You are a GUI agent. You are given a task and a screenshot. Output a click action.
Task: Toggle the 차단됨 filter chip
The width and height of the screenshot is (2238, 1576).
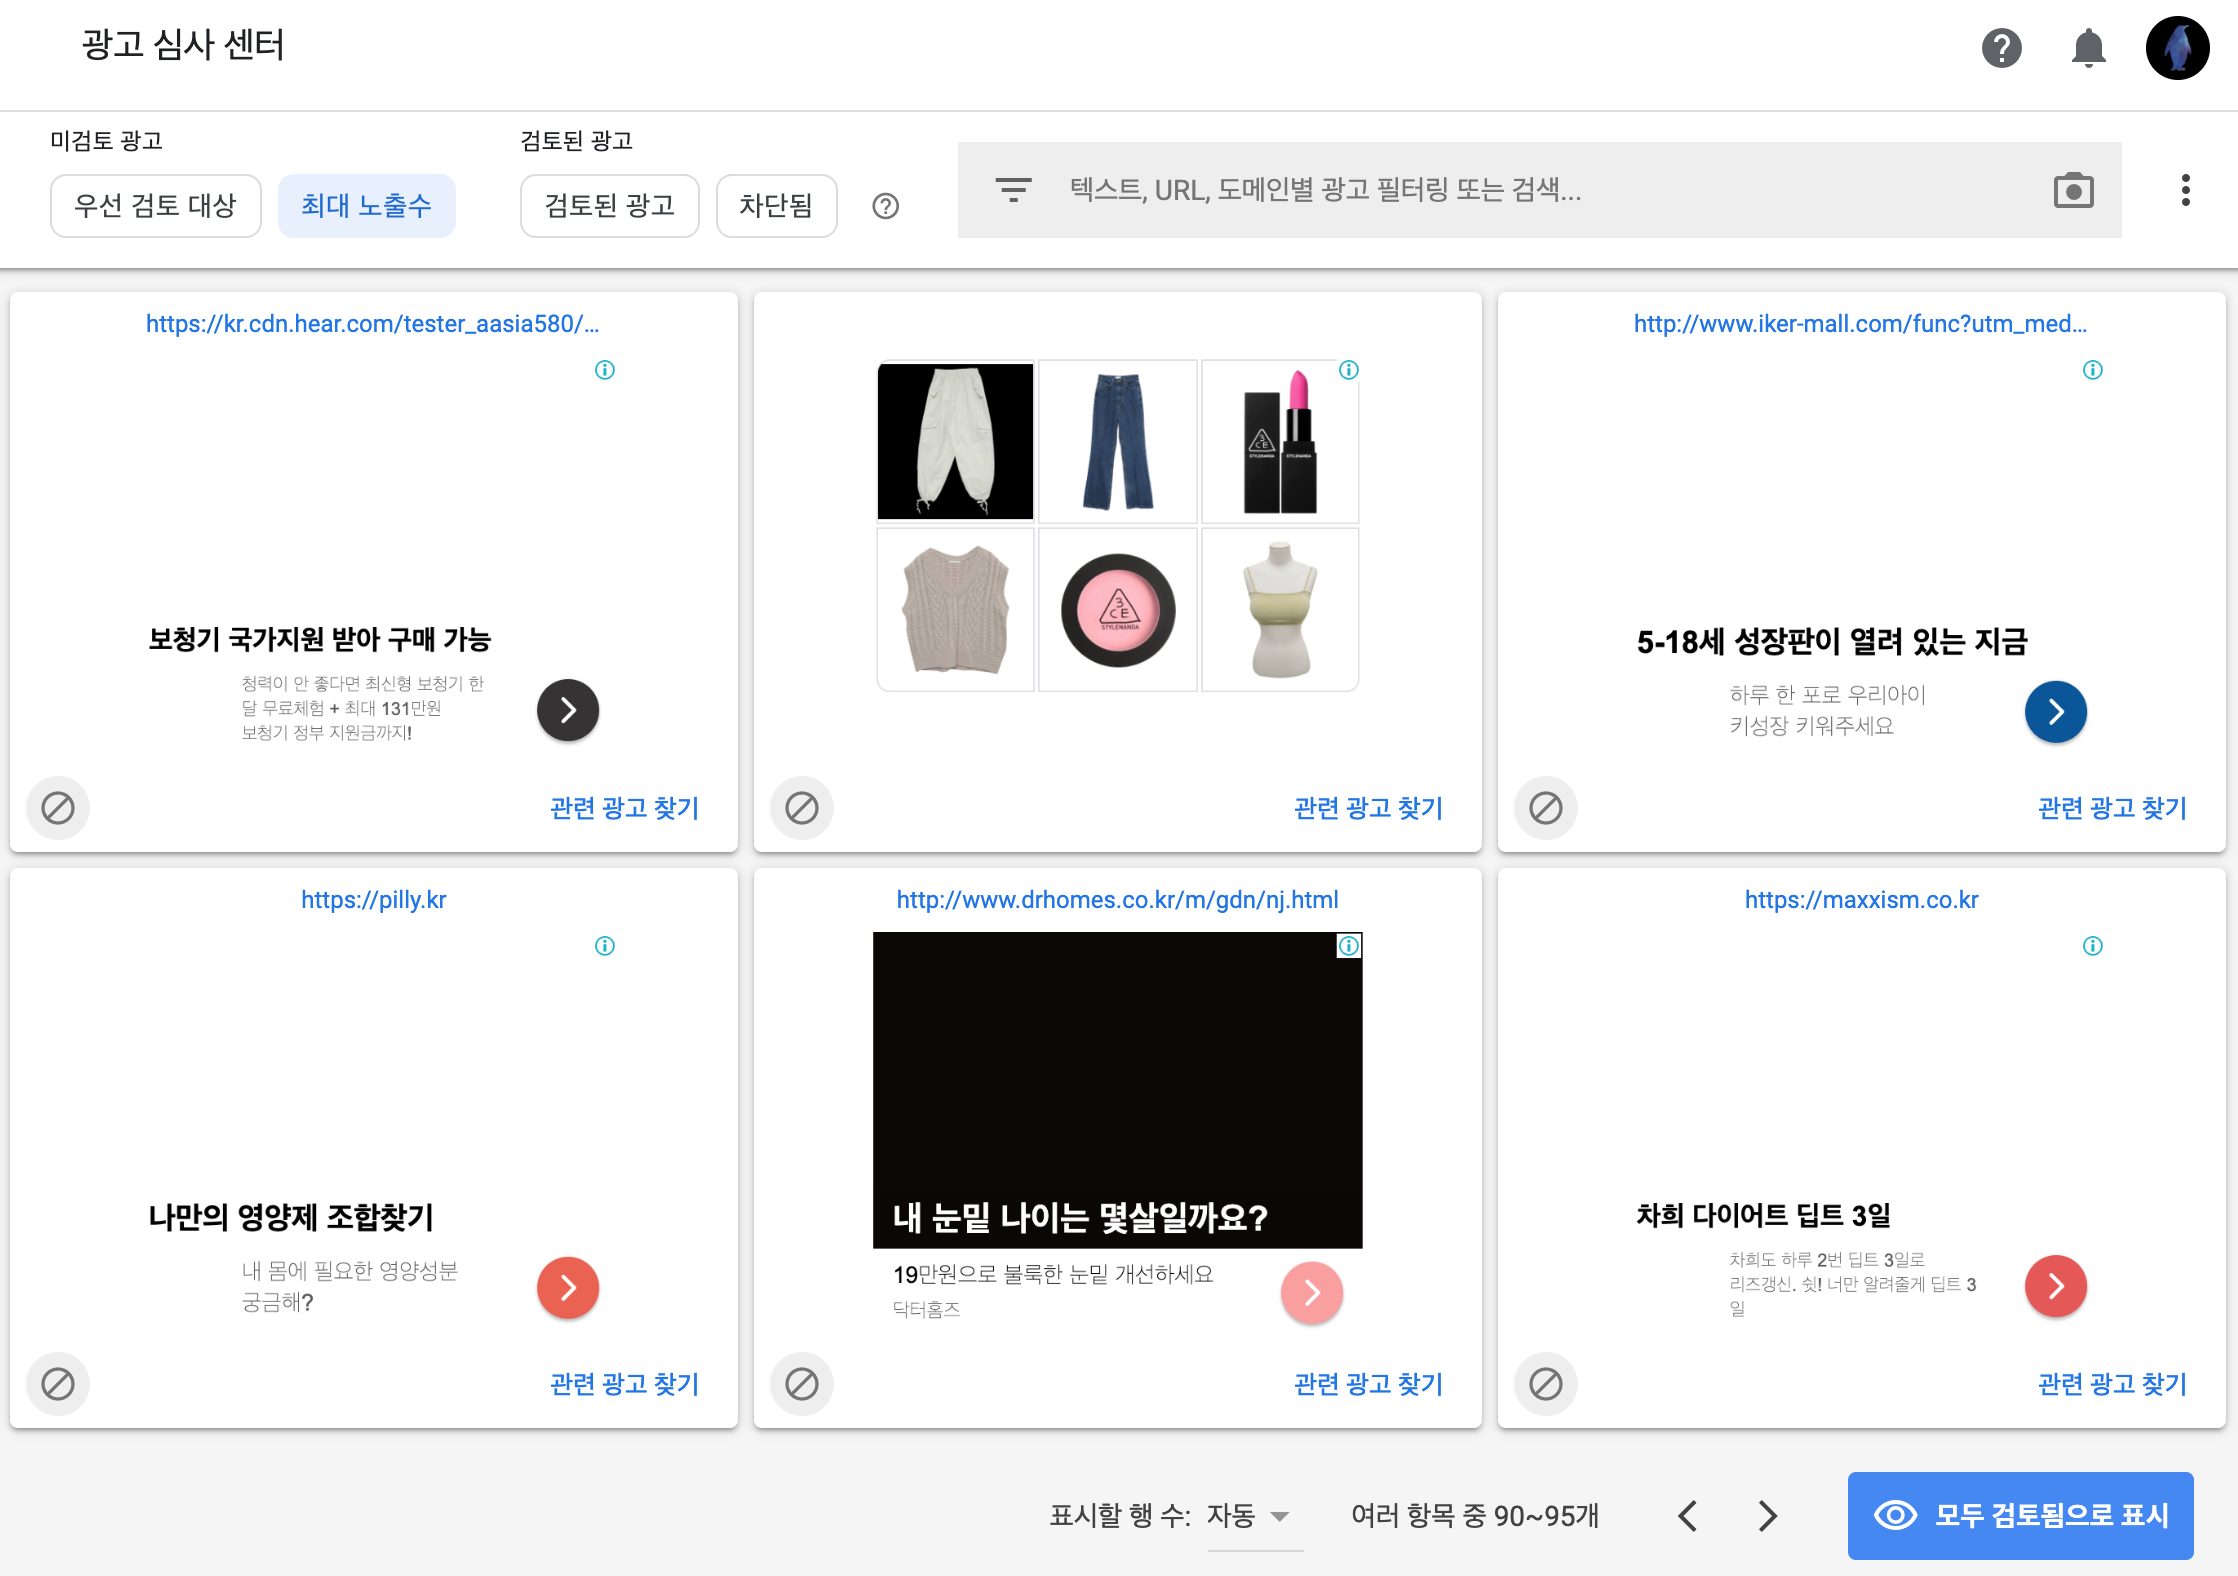coord(776,206)
